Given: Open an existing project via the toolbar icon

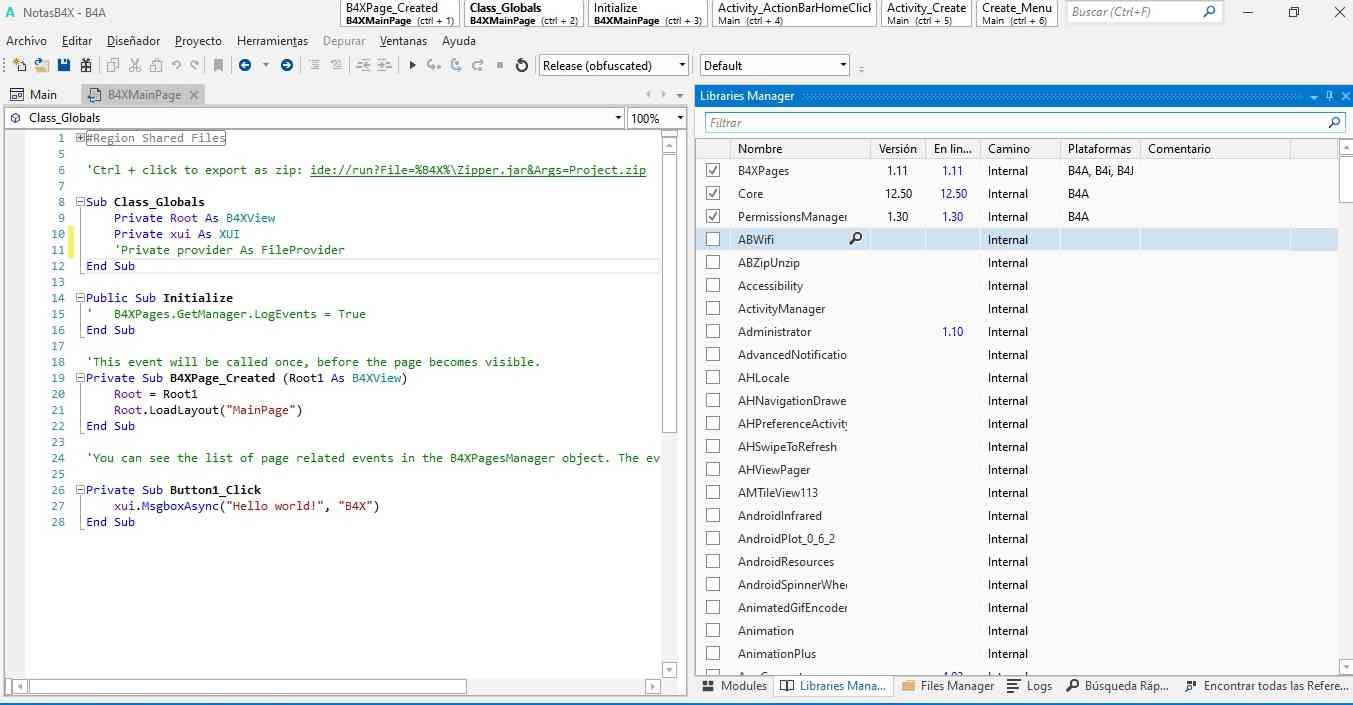Looking at the screenshot, I should pyautogui.click(x=42, y=65).
